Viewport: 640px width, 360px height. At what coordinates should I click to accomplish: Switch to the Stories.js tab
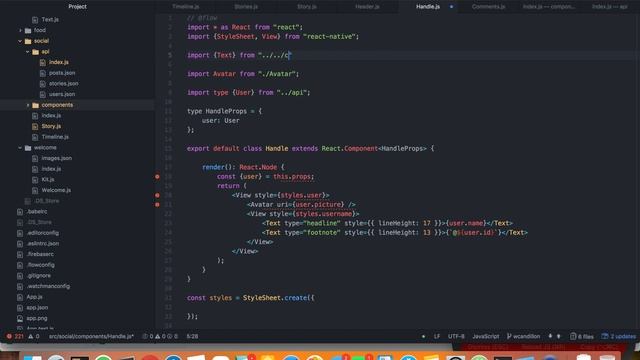coord(246,7)
